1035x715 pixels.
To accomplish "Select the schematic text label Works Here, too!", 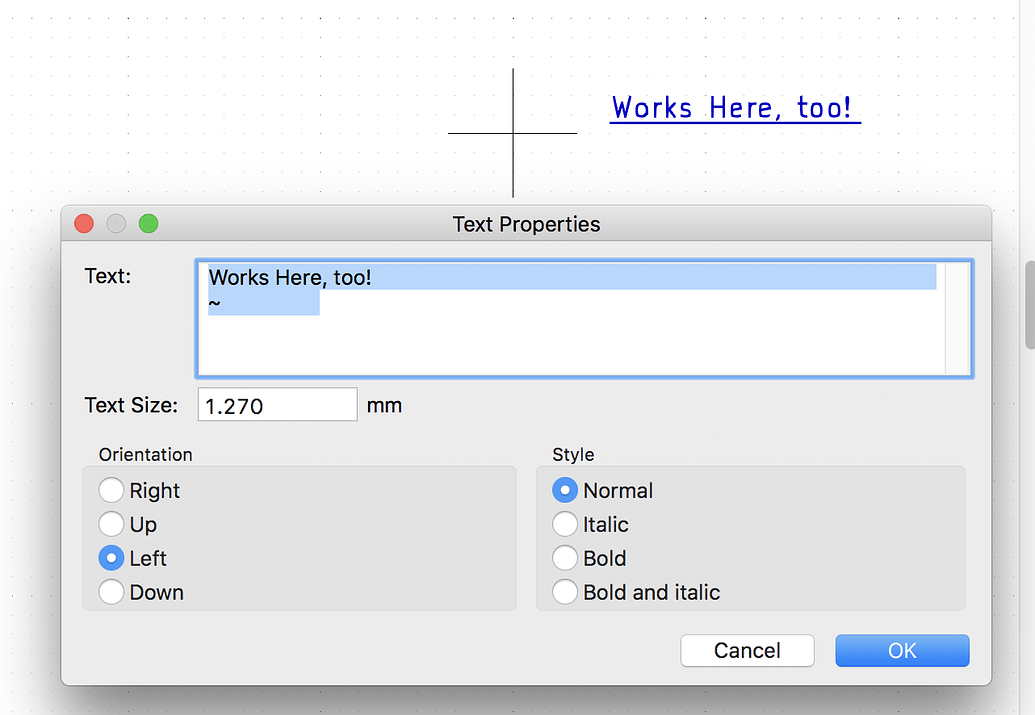I will [x=735, y=107].
